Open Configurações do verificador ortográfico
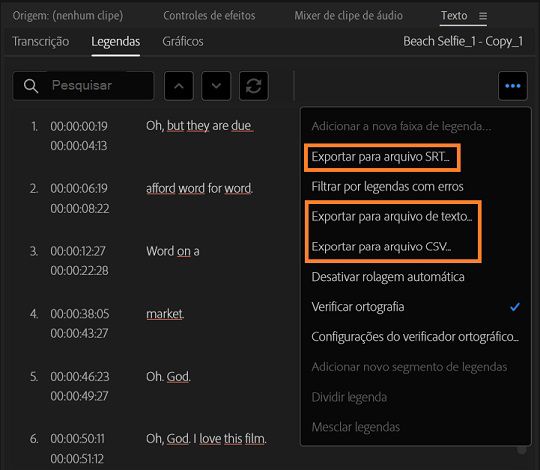540x470 pixels. click(415, 337)
